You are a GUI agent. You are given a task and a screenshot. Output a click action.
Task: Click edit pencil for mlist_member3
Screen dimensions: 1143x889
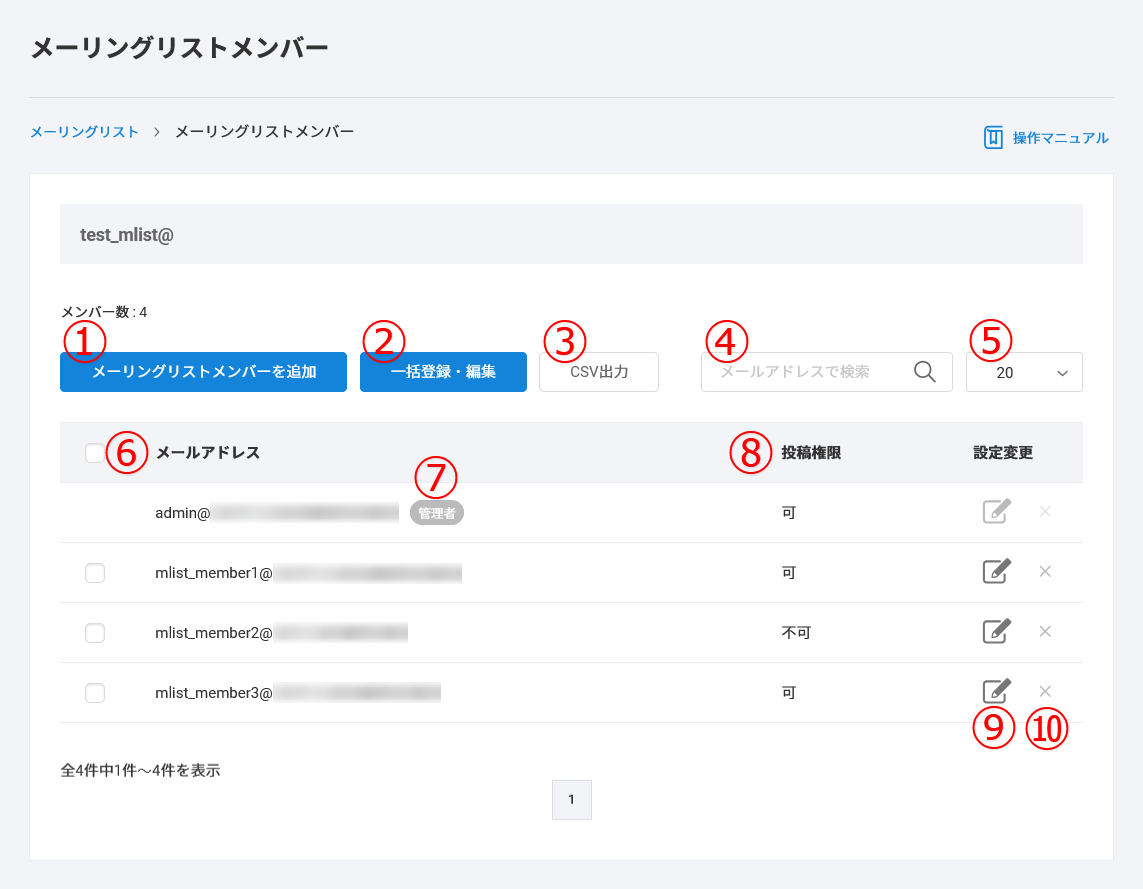(996, 691)
